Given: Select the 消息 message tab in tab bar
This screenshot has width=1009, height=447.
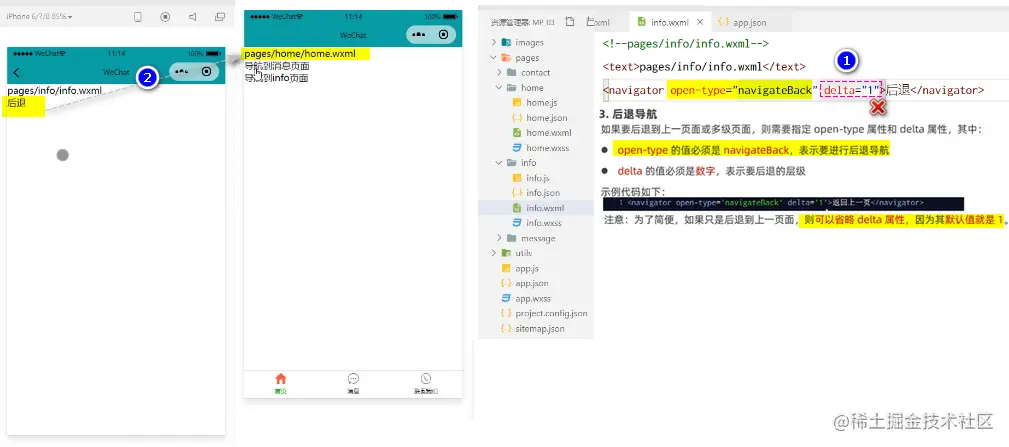Looking at the screenshot, I should tap(353, 383).
